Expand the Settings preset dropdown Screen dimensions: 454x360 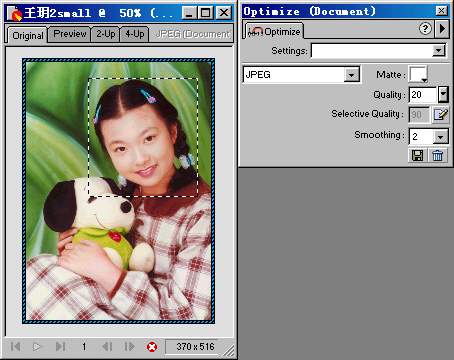click(439, 51)
